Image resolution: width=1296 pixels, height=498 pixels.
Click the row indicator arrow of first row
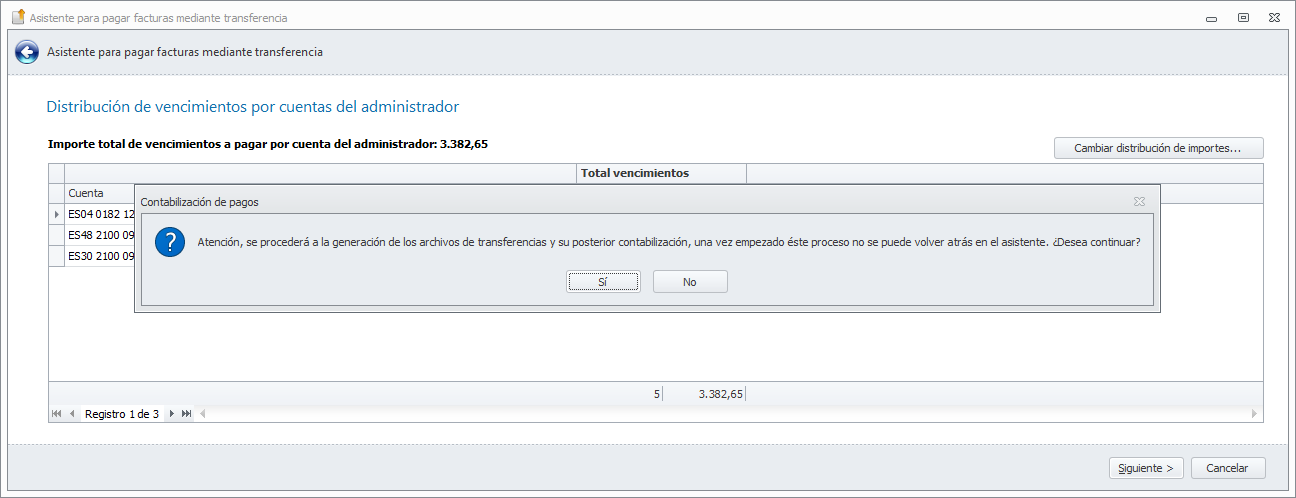(56, 214)
